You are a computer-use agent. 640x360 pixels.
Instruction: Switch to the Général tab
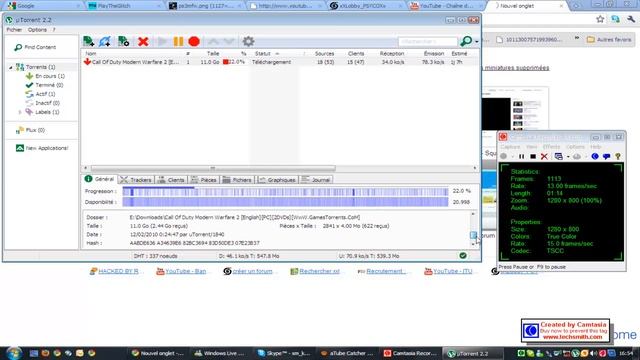pos(100,179)
